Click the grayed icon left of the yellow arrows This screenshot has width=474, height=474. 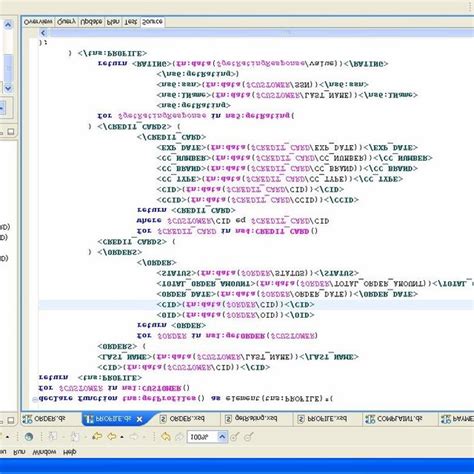click(75, 437)
